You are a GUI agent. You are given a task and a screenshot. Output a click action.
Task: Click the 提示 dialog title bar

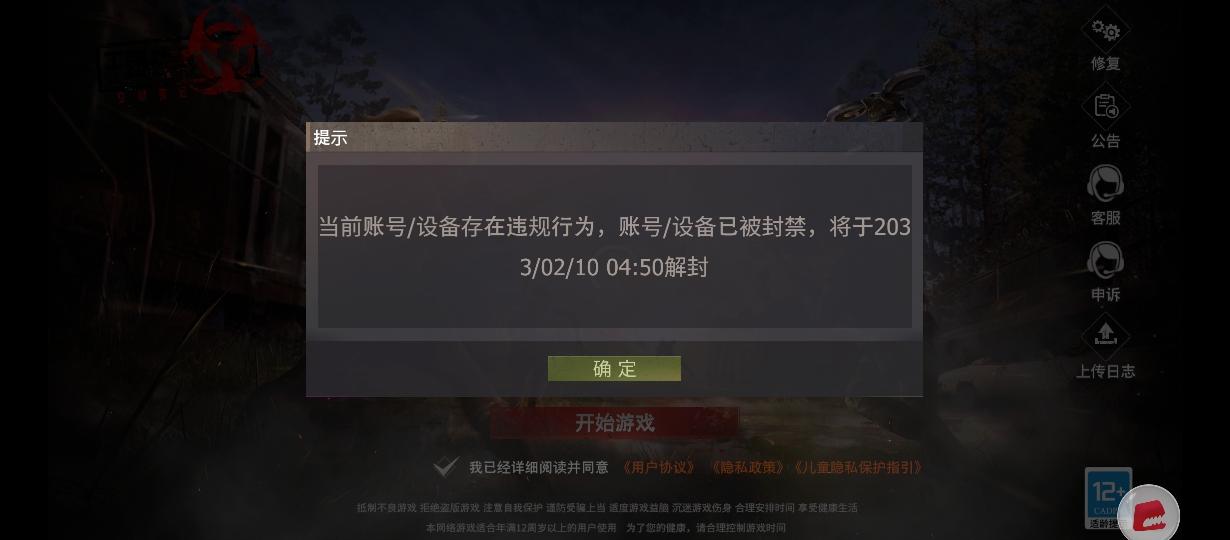(614, 137)
